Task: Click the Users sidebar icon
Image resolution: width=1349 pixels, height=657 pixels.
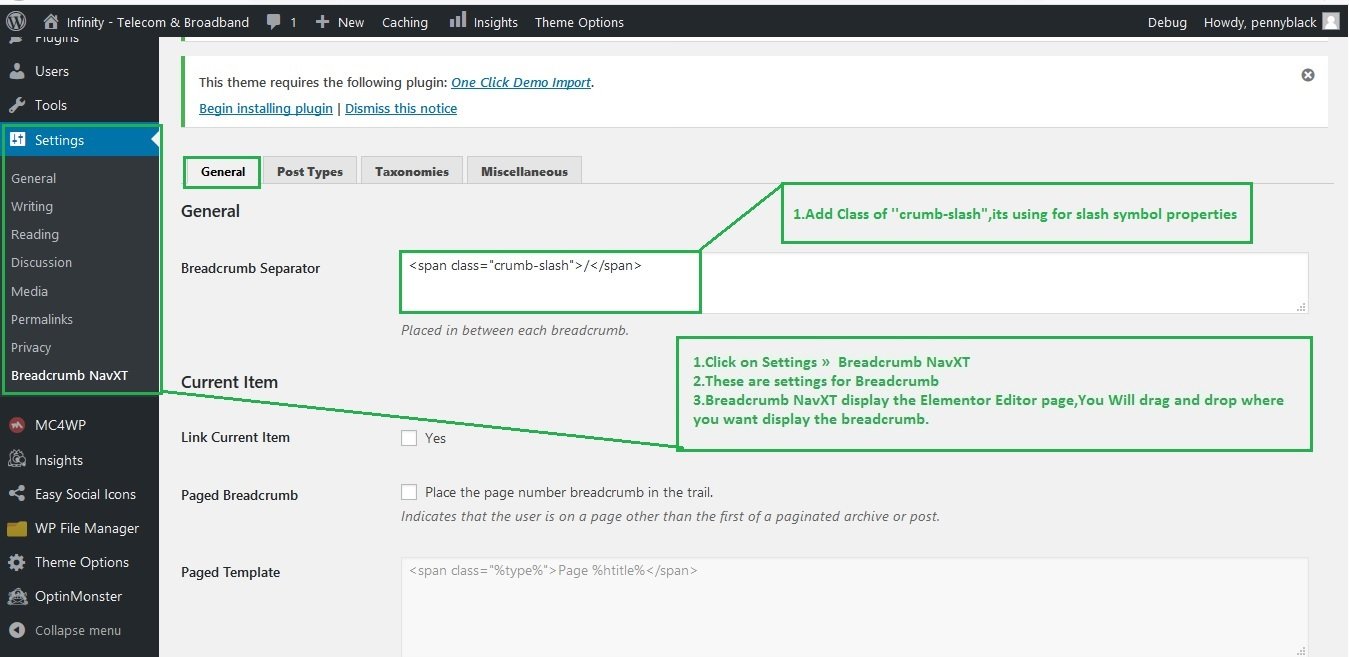Action: (17, 71)
